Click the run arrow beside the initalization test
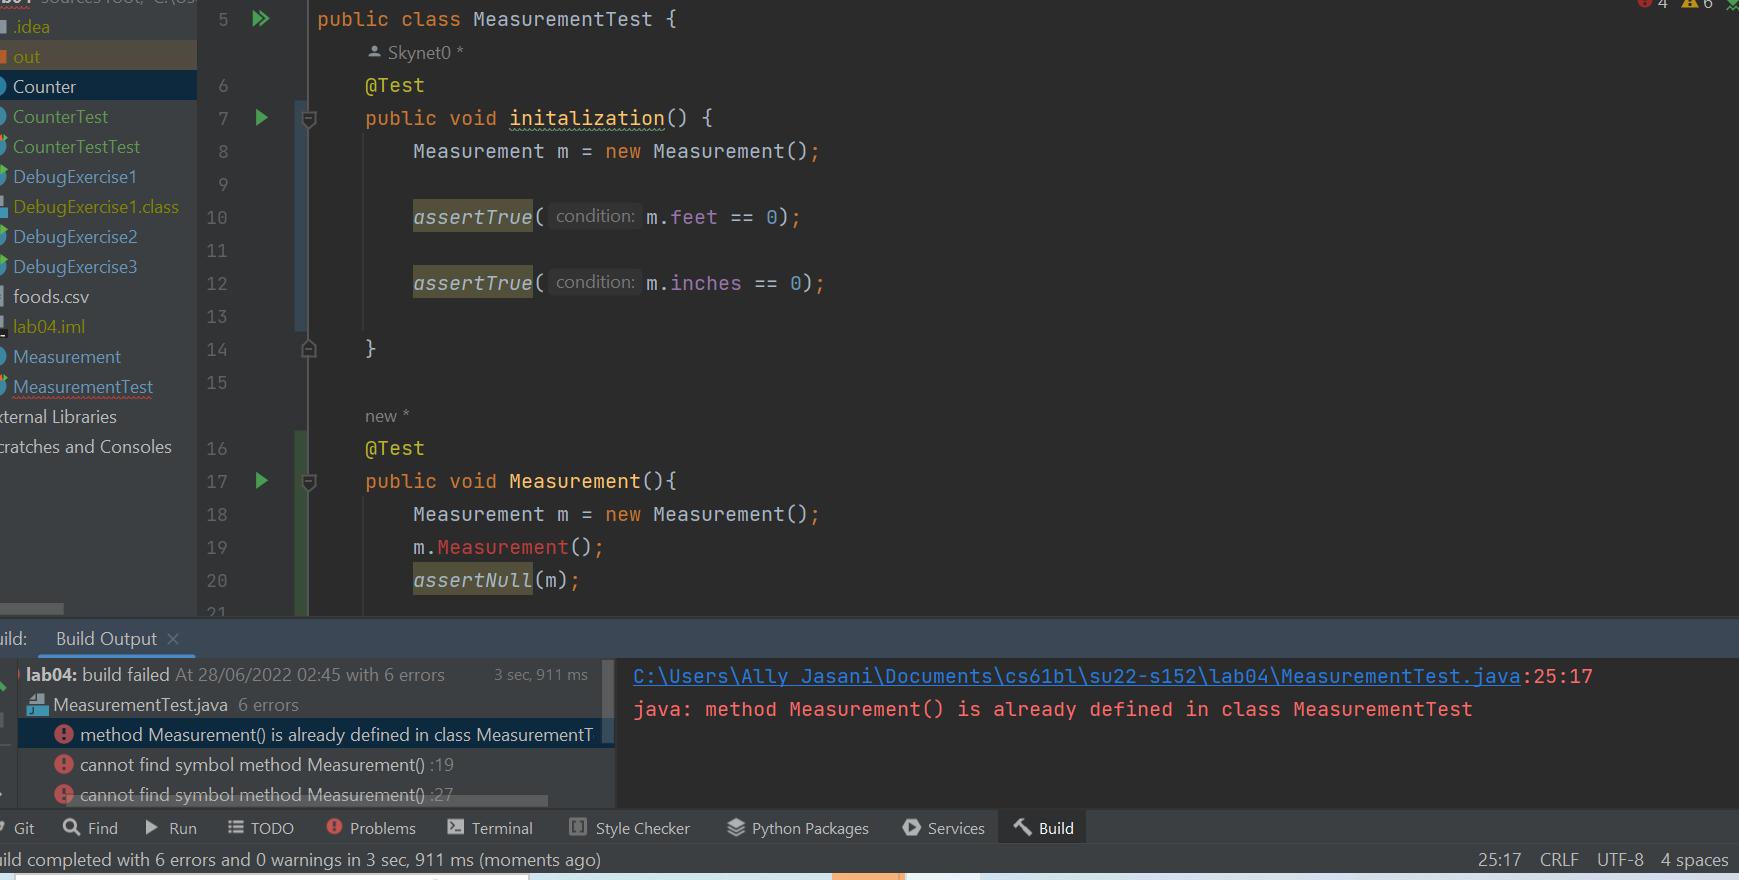Image resolution: width=1739 pixels, height=880 pixels. [261, 118]
